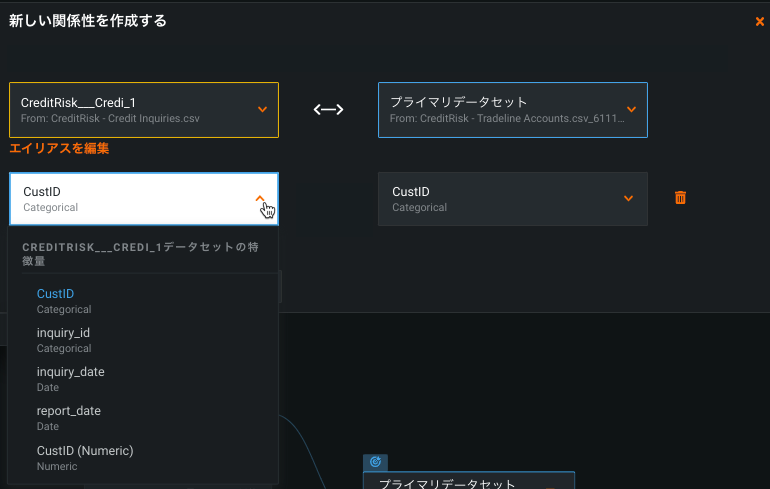Close the new relationship dialog
This screenshot has width=770, height=489.
coord(759,21)
